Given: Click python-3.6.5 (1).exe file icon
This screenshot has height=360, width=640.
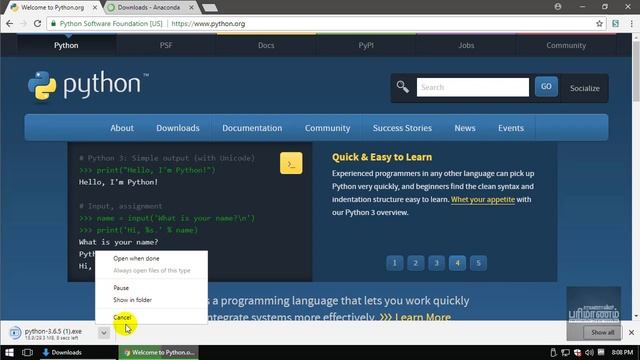Looking at the screenshot, I should click(15, 333).
